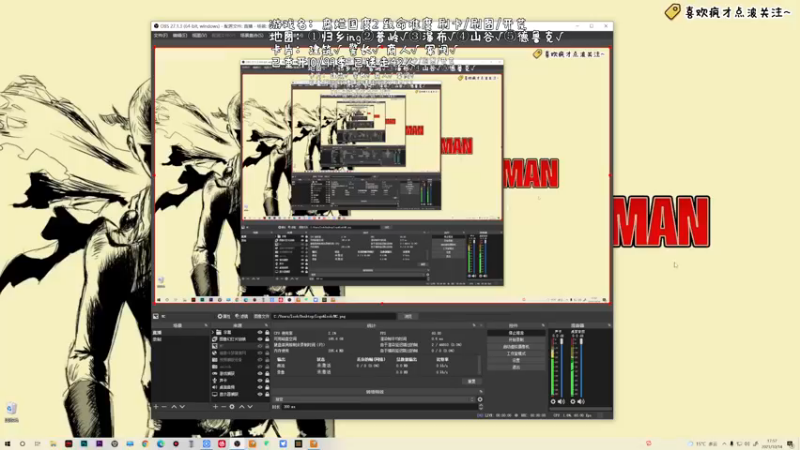The height and width of the screenshot is (450, 800).
Task: Adjust transition duration stepper arrows
Action: [x=481, y=407]
